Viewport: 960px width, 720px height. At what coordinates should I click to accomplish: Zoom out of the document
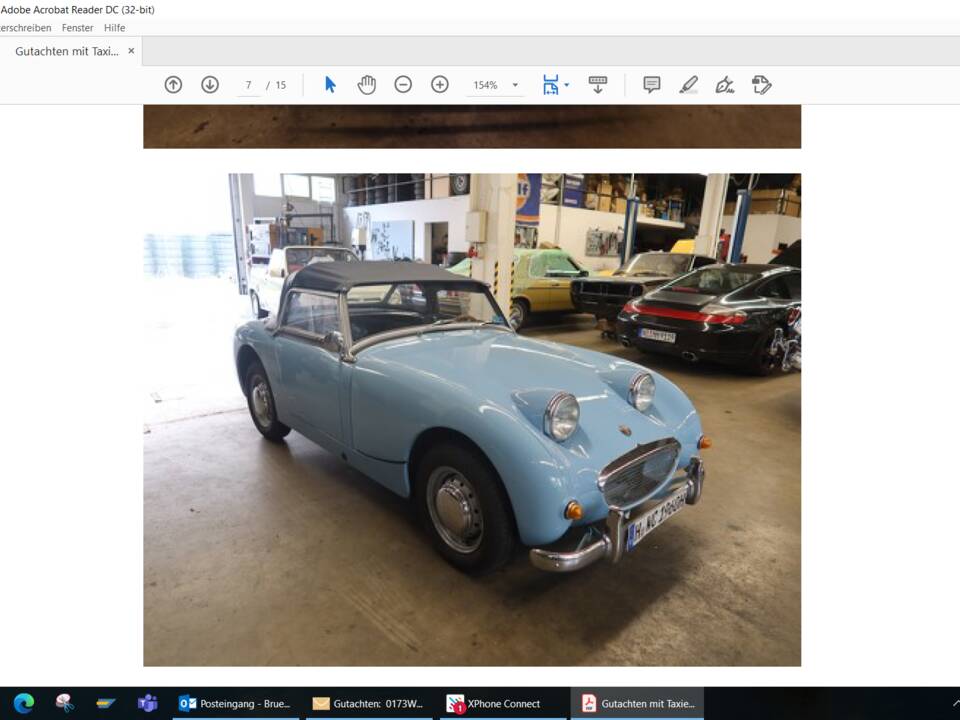pos(403,85)
